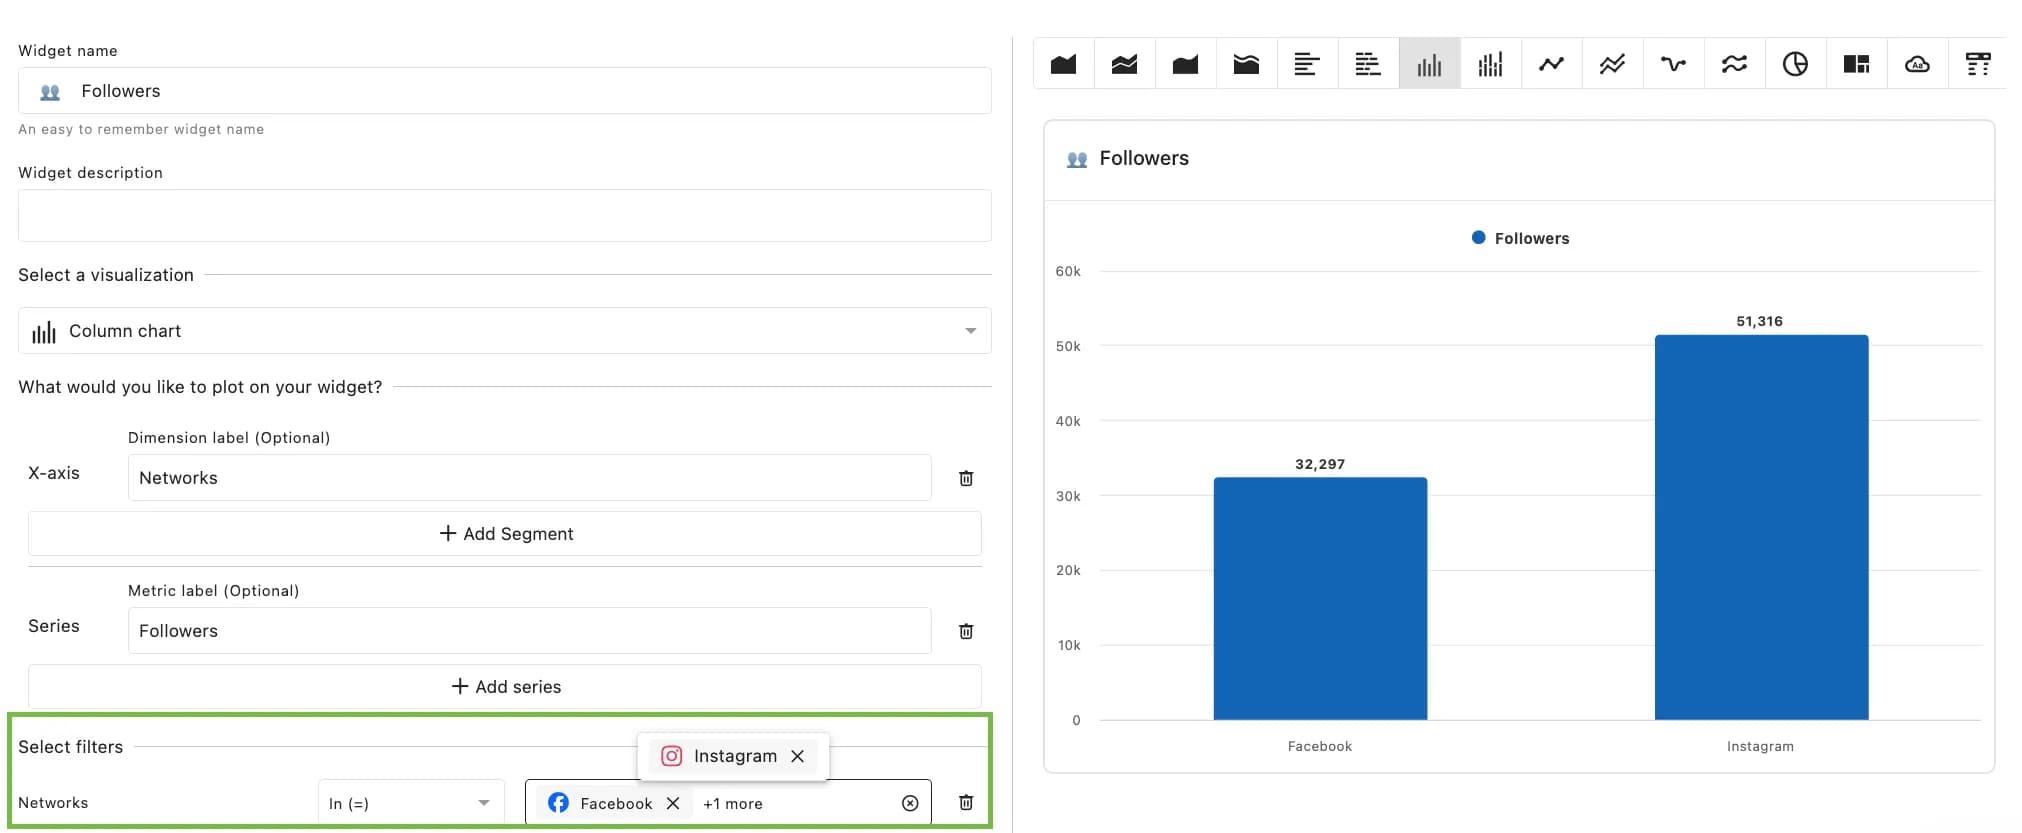Screen dimensions: 2022x833
Task: Remove Instagram from the filter
Action: pyautogui.click(x=798, y=756)
